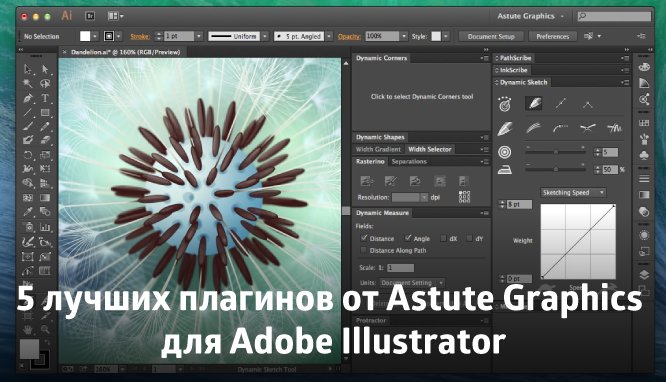The width and height of the screenshot is (666, 382).
Task: Pick the Magic Wand tool
Action: click(x=28, y=83)
